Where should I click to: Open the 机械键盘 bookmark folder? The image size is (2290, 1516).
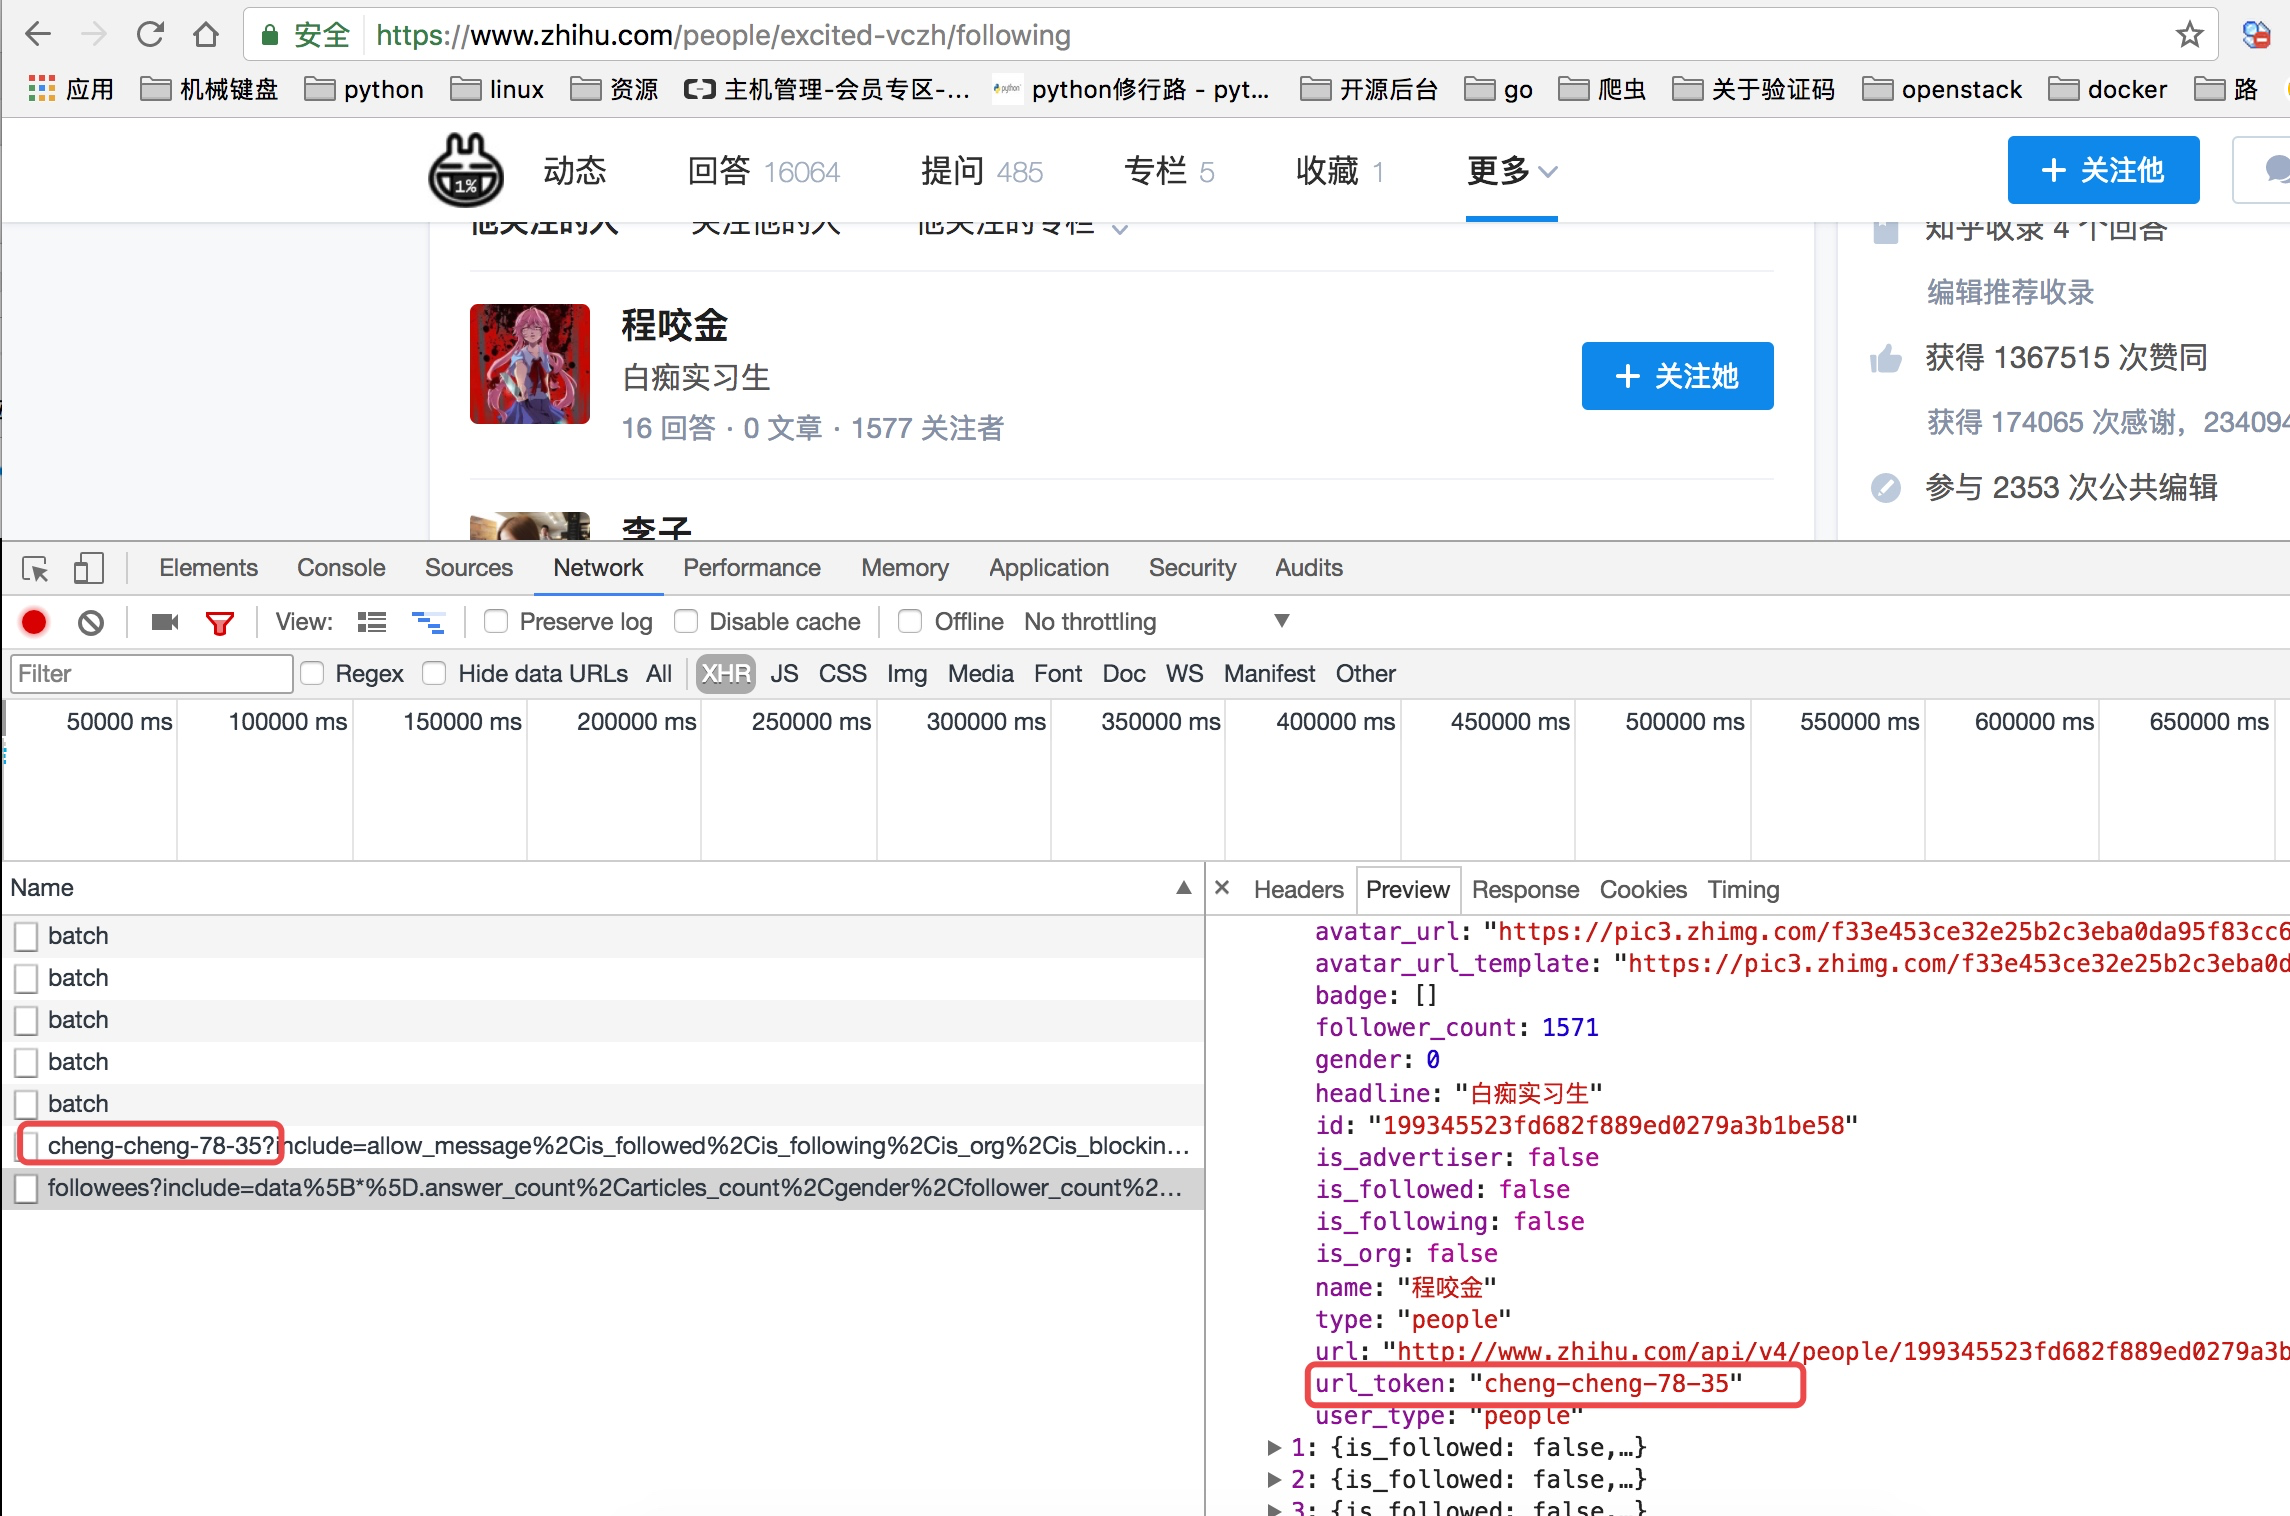(x=209, y=90)
